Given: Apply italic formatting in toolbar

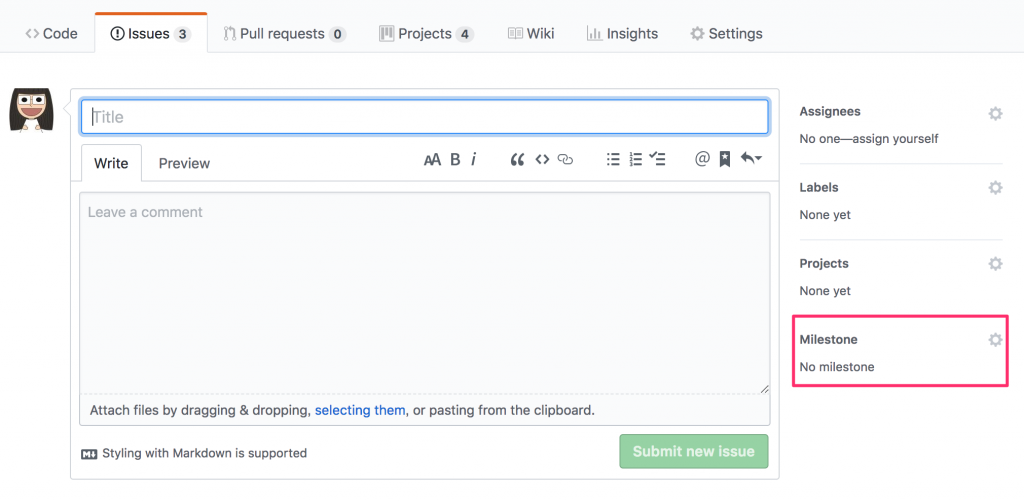Looking at the screenshot, I should click(474, 159).
